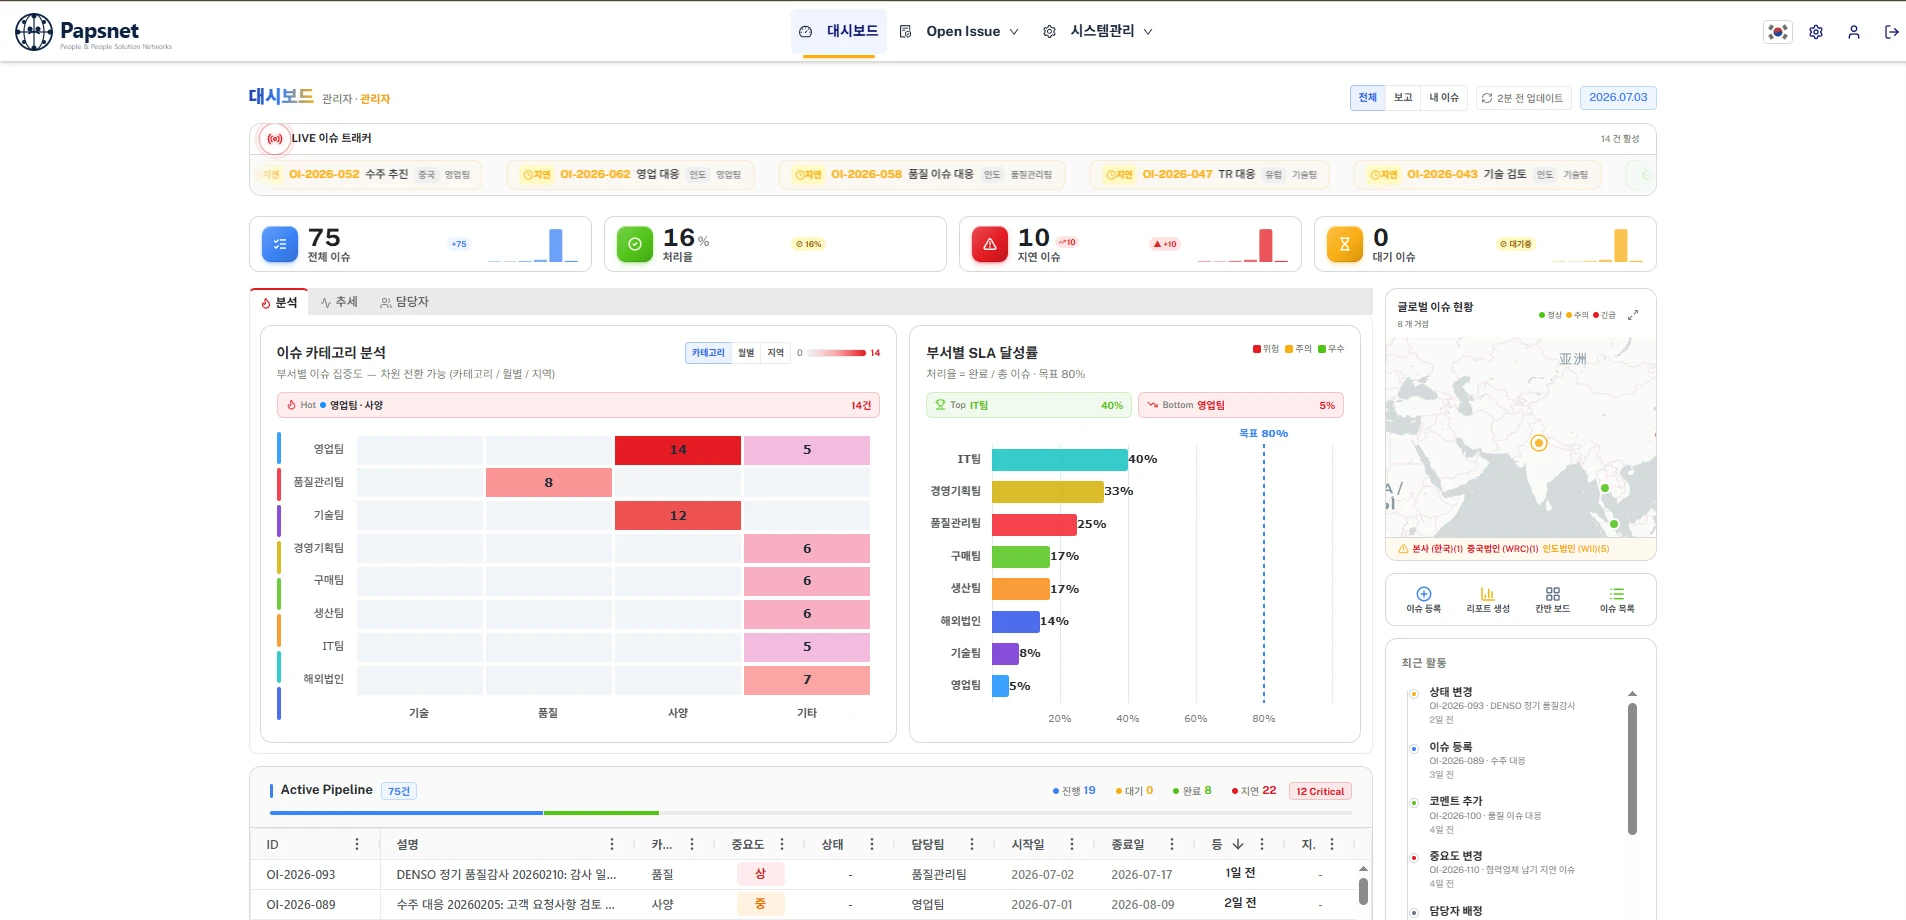Open the language flag selector
Screen dimensions: 1906x920
[x=1778, y=32]
